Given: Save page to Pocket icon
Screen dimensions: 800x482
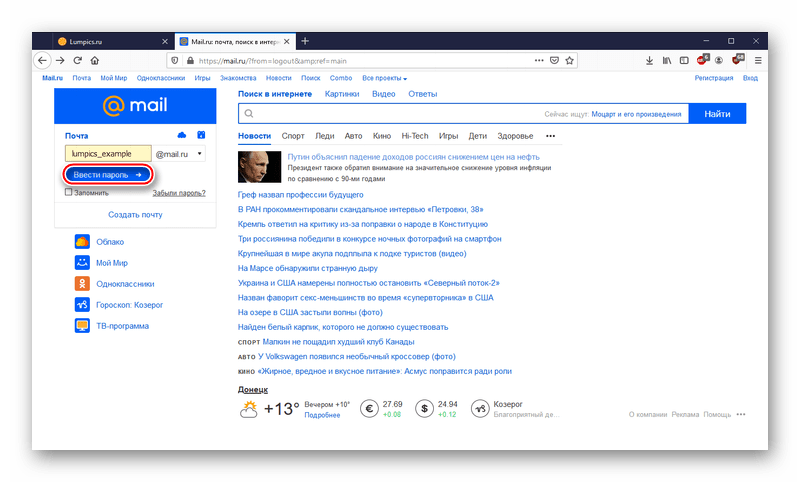Looking at the screenshot, I should [555, 60].
